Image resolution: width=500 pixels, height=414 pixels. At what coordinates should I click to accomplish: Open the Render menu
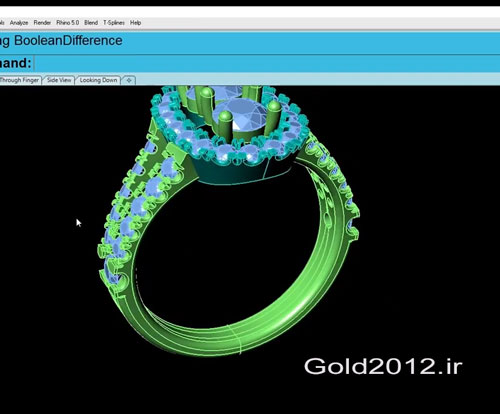[42, 23]
